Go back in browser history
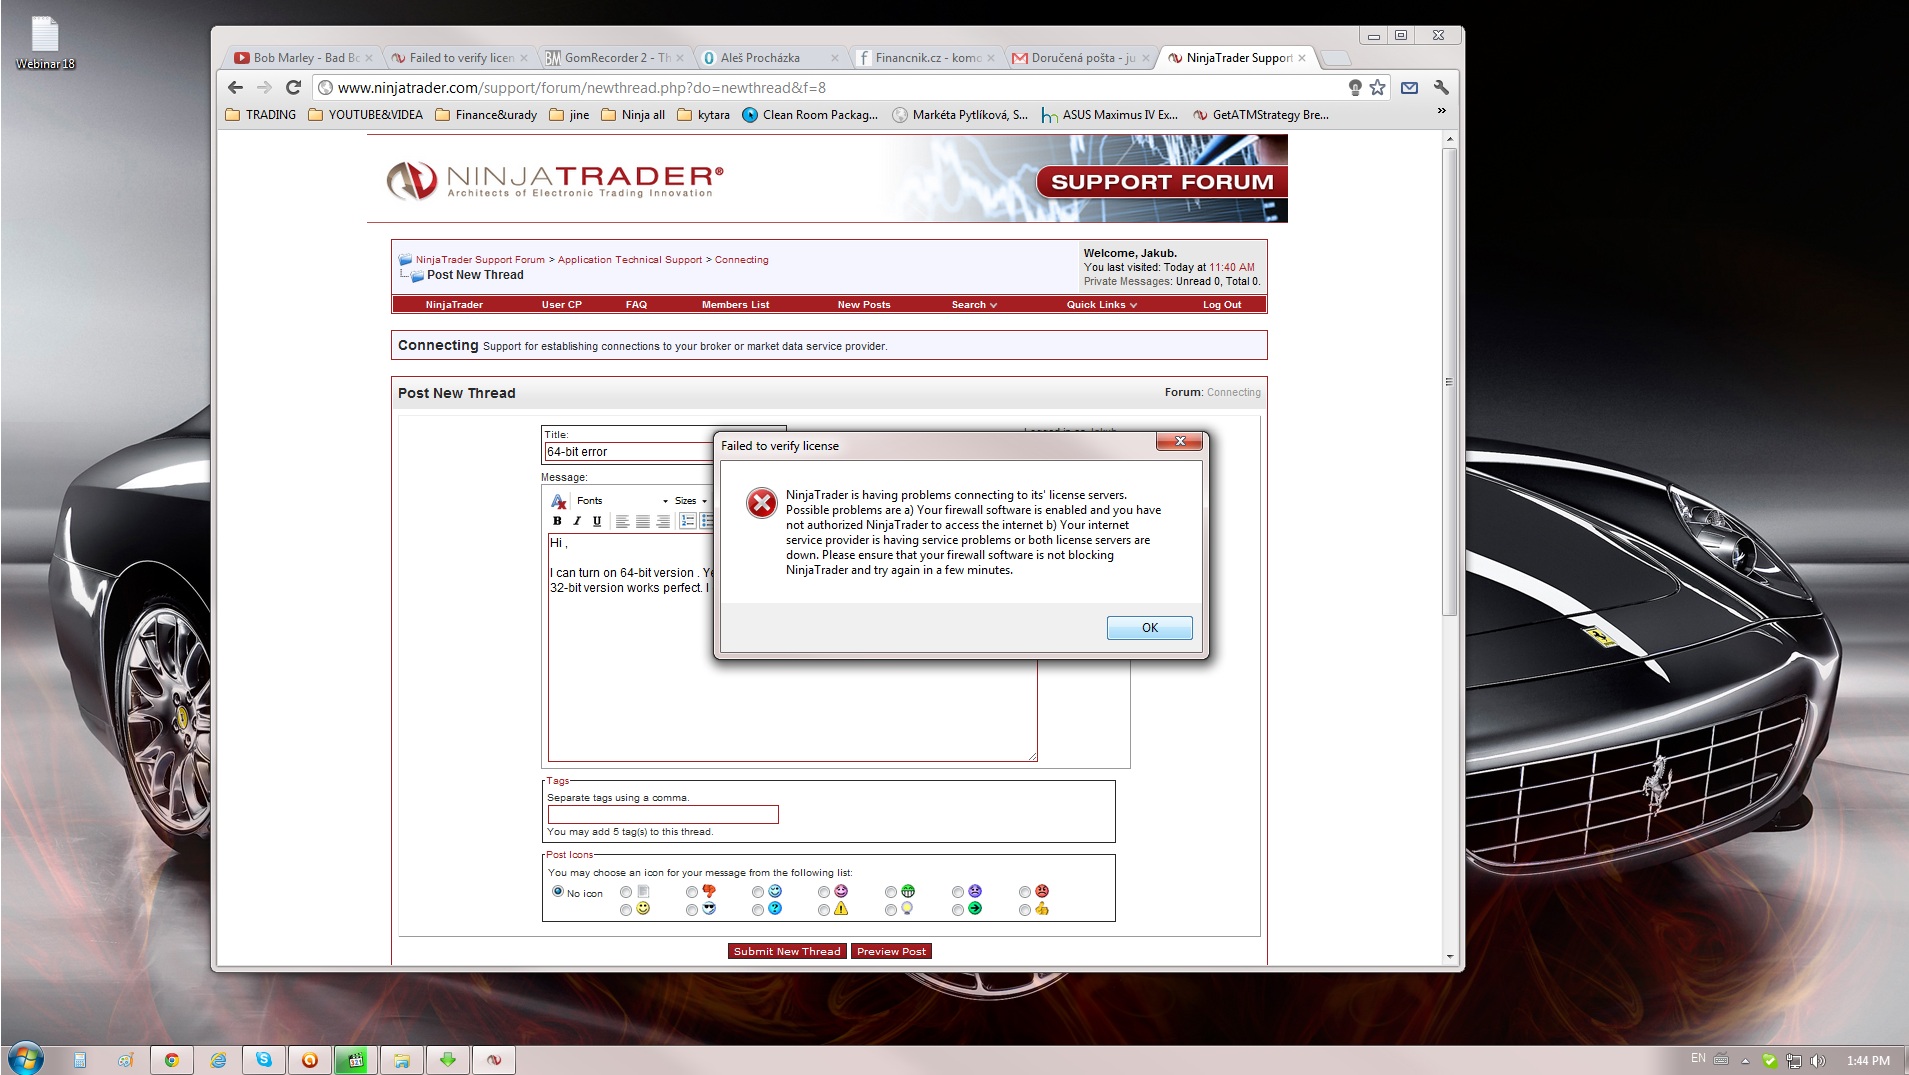This screenshot has width=1909, height=1075. pyautogui.click(x=236, y=88)
